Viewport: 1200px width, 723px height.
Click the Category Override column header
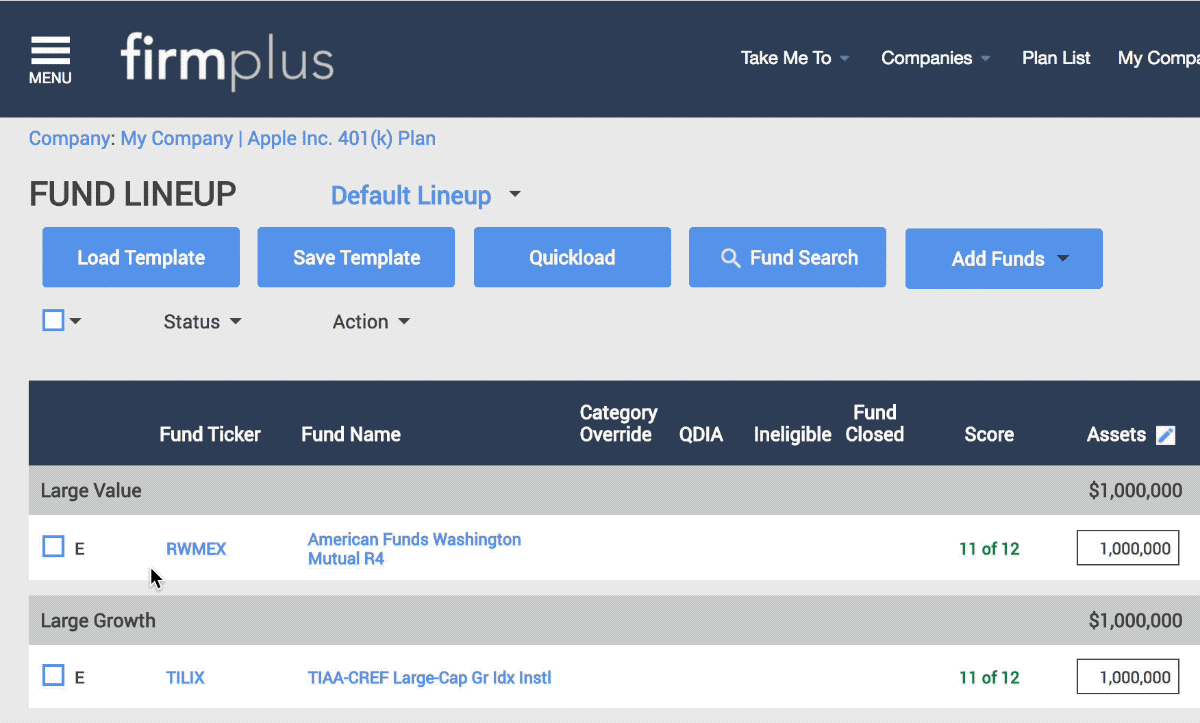point(618,423)
